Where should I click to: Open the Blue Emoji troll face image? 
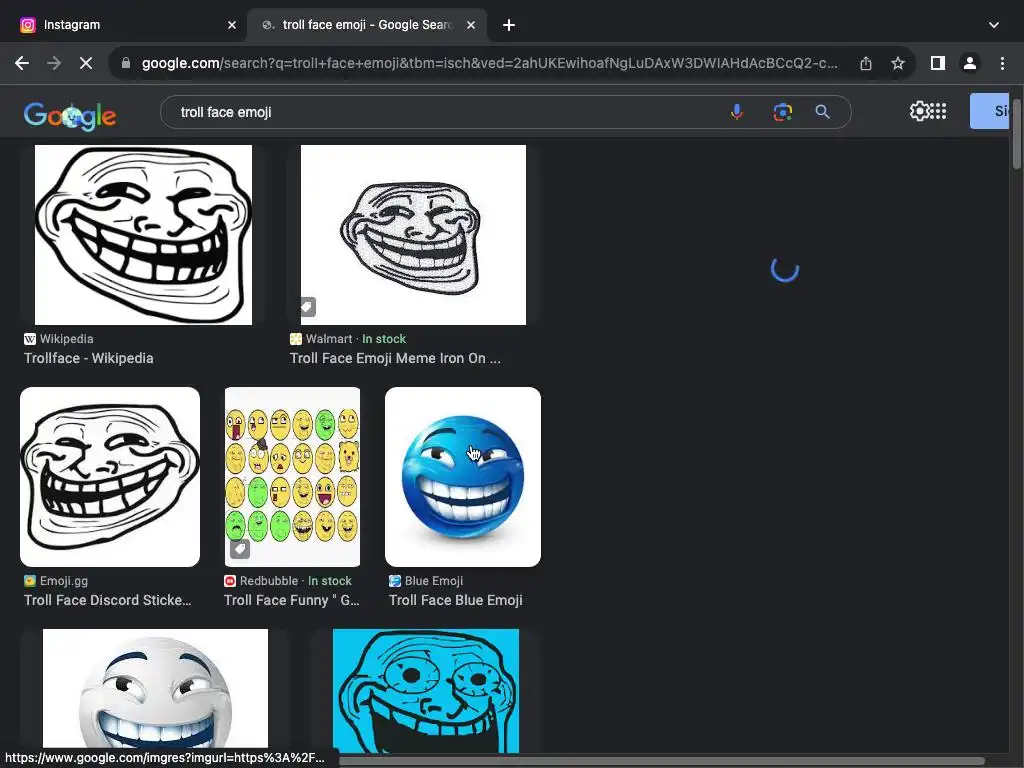463,477
